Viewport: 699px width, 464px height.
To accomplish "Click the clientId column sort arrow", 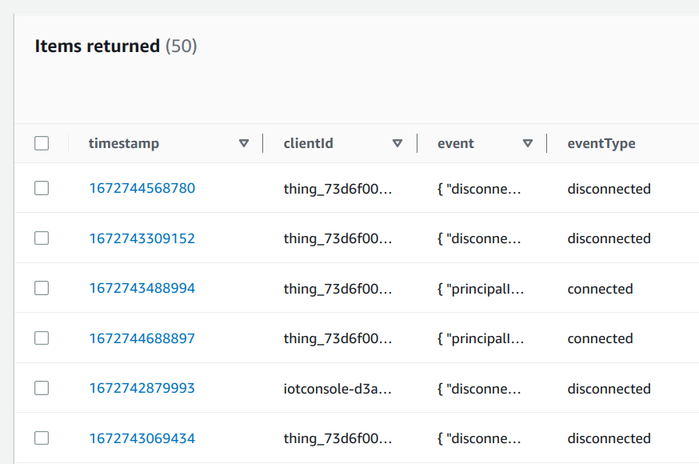I will coord(397,144).
